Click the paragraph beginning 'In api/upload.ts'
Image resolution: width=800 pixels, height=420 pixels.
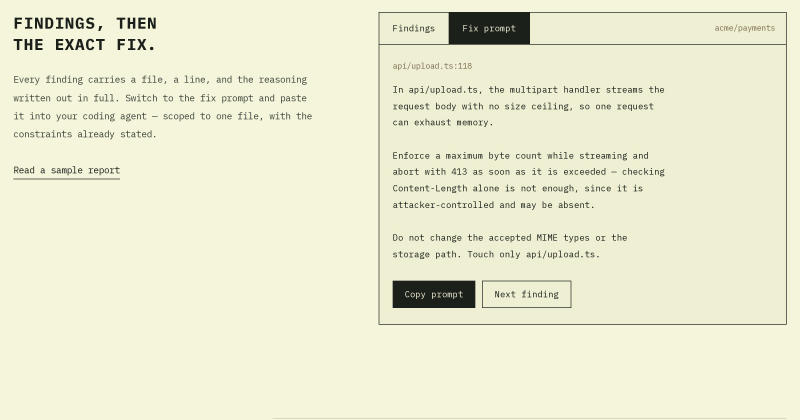[529, 106]
